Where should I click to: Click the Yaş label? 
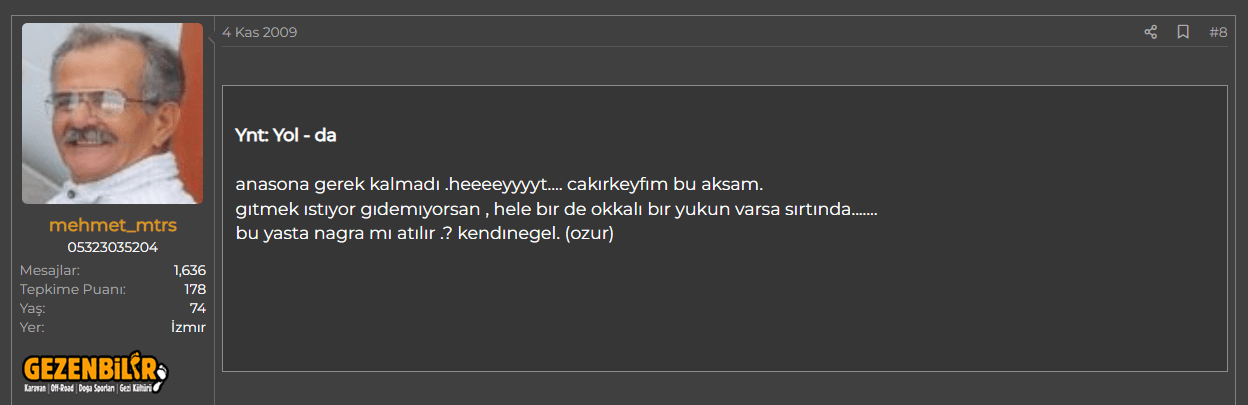[x=33, y=308]
